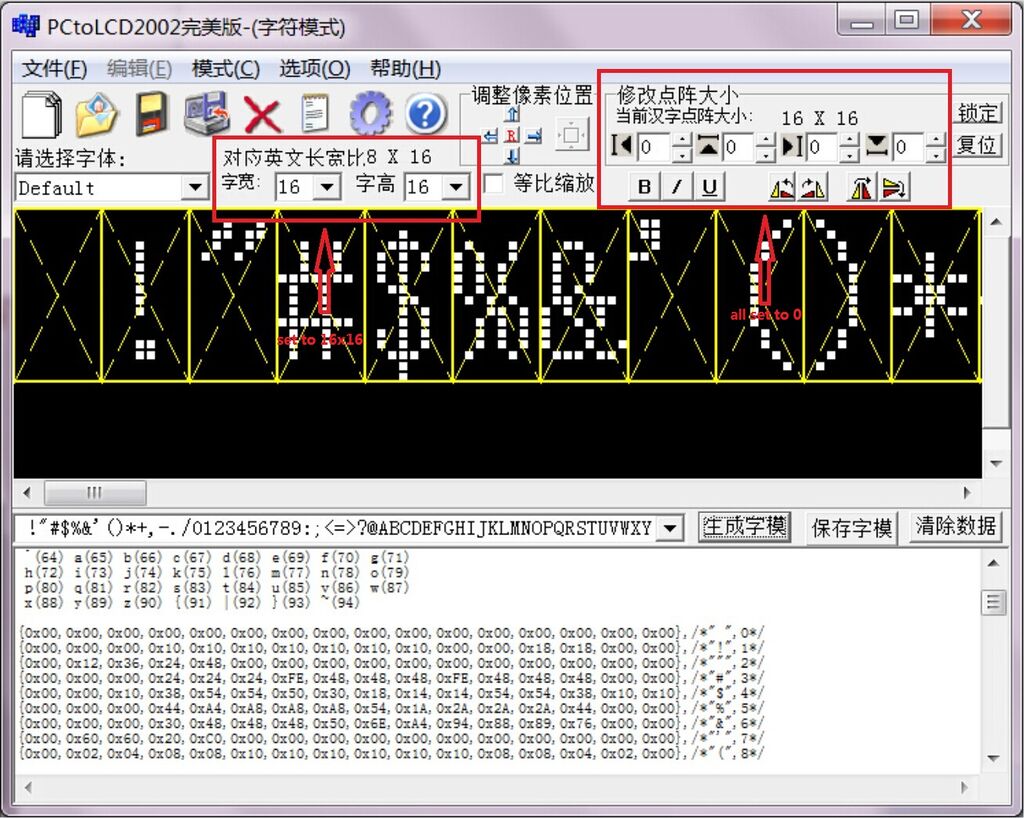
Task: Toggle bold with the B button
Action: (x=644, y=187)
